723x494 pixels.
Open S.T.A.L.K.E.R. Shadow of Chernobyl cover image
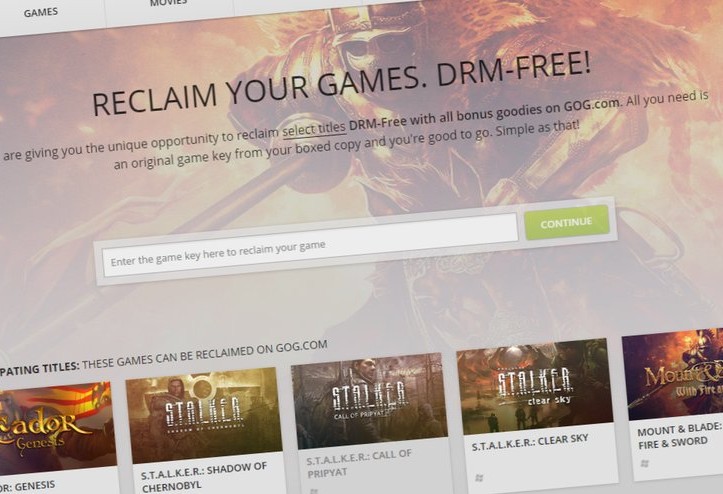point(204,415)
